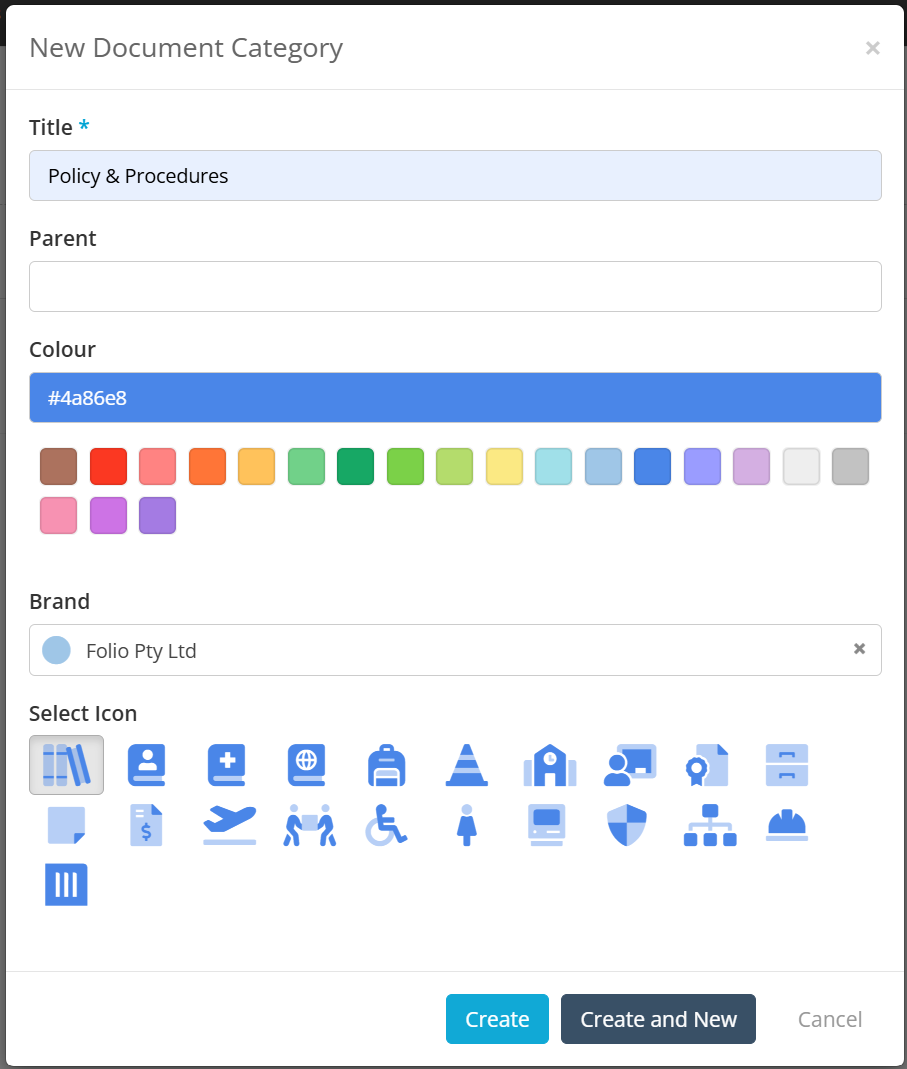Image resolution: width=907 pixels, height=1069 pixels.
Task: Click the Title input field
Action: (455, 176)
